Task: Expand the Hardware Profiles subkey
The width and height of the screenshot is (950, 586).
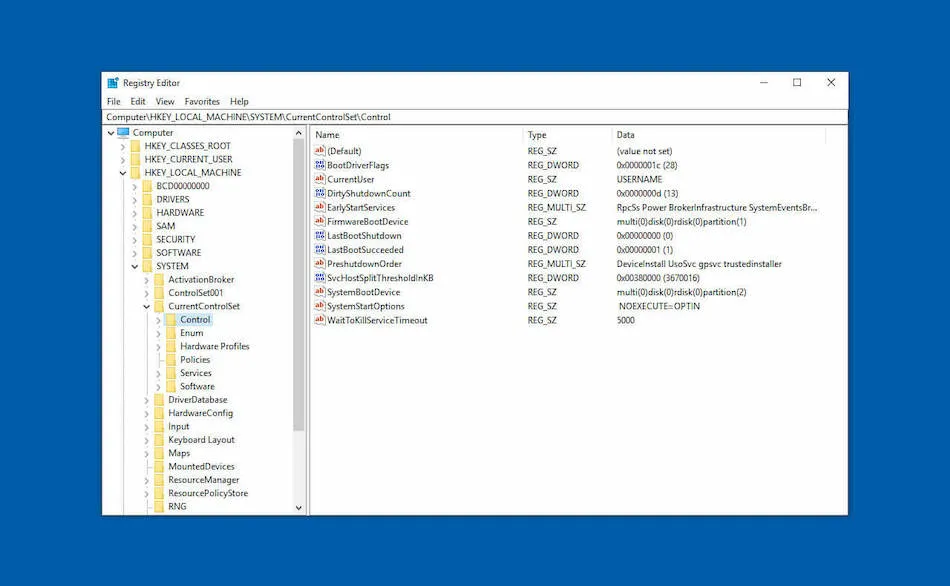Action: (158, 345)
